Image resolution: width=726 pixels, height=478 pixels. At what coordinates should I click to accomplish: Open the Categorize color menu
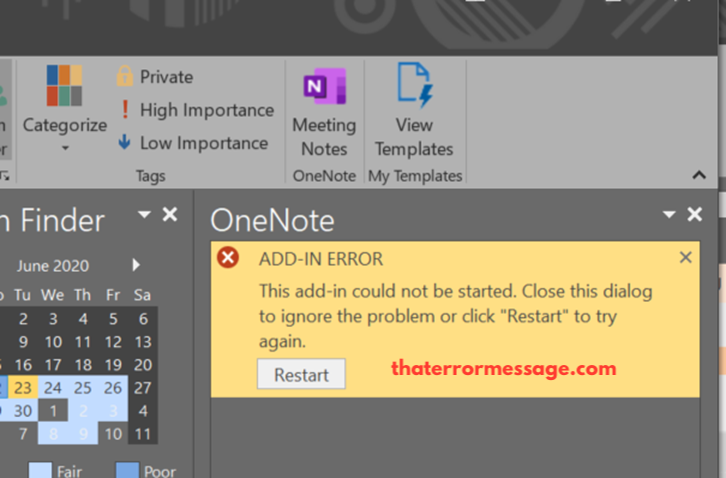[64, 109]
